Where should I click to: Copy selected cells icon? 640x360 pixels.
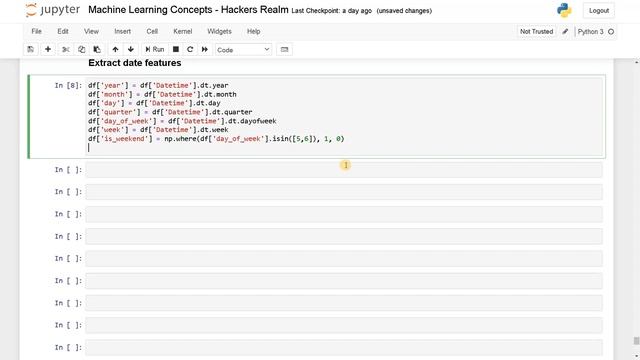click(x=81, y=49)
